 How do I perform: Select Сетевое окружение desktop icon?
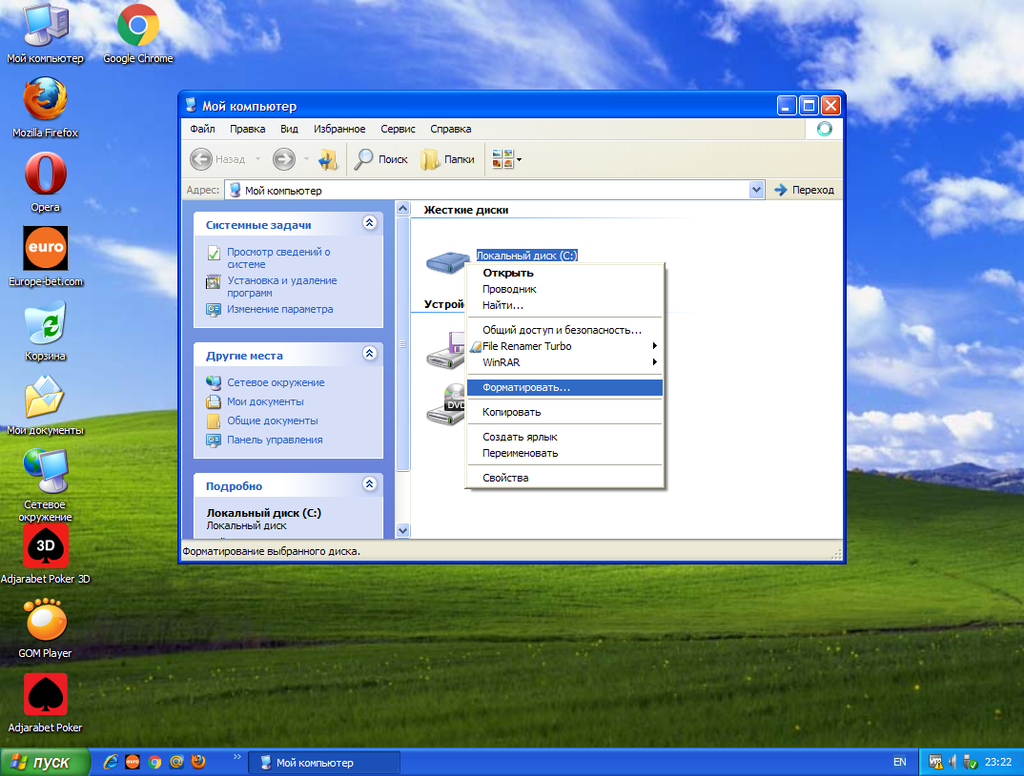[45, 486]
